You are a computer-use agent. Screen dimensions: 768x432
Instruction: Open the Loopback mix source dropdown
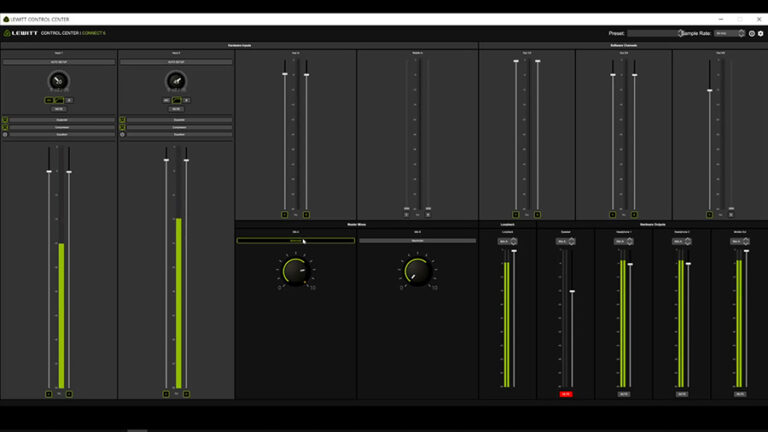coord(507,241)
